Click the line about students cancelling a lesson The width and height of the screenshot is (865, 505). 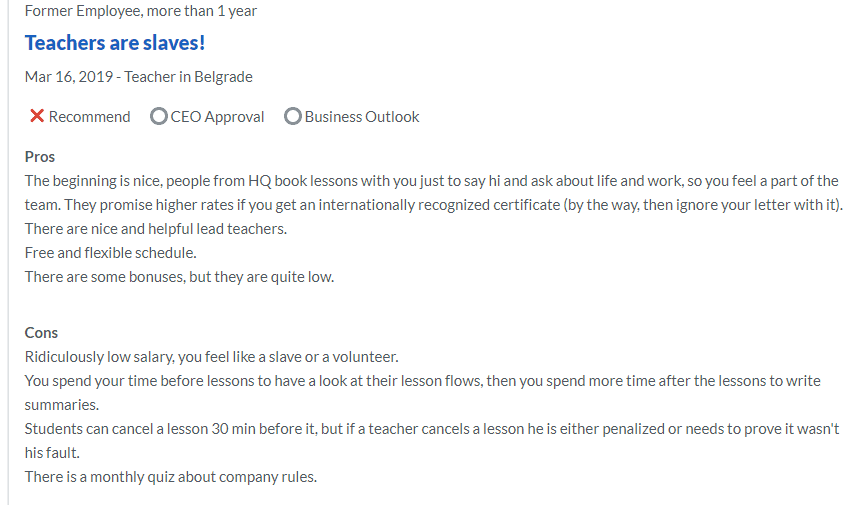pyautogui.click(x=431, y=428)
